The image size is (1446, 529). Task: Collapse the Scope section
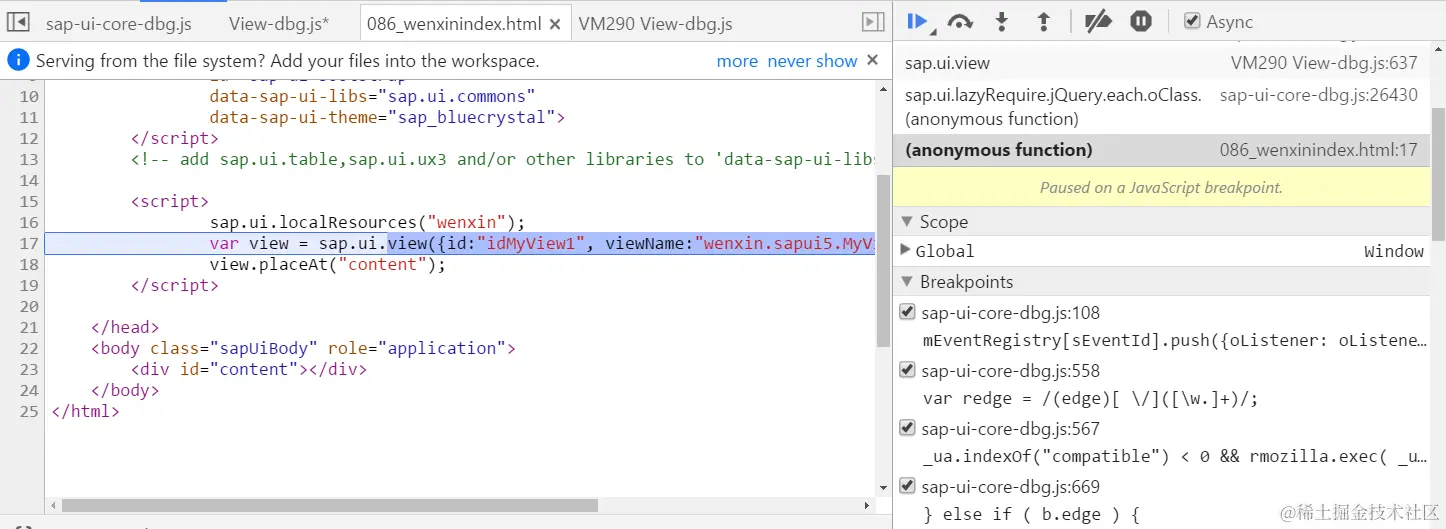point(907,221)
